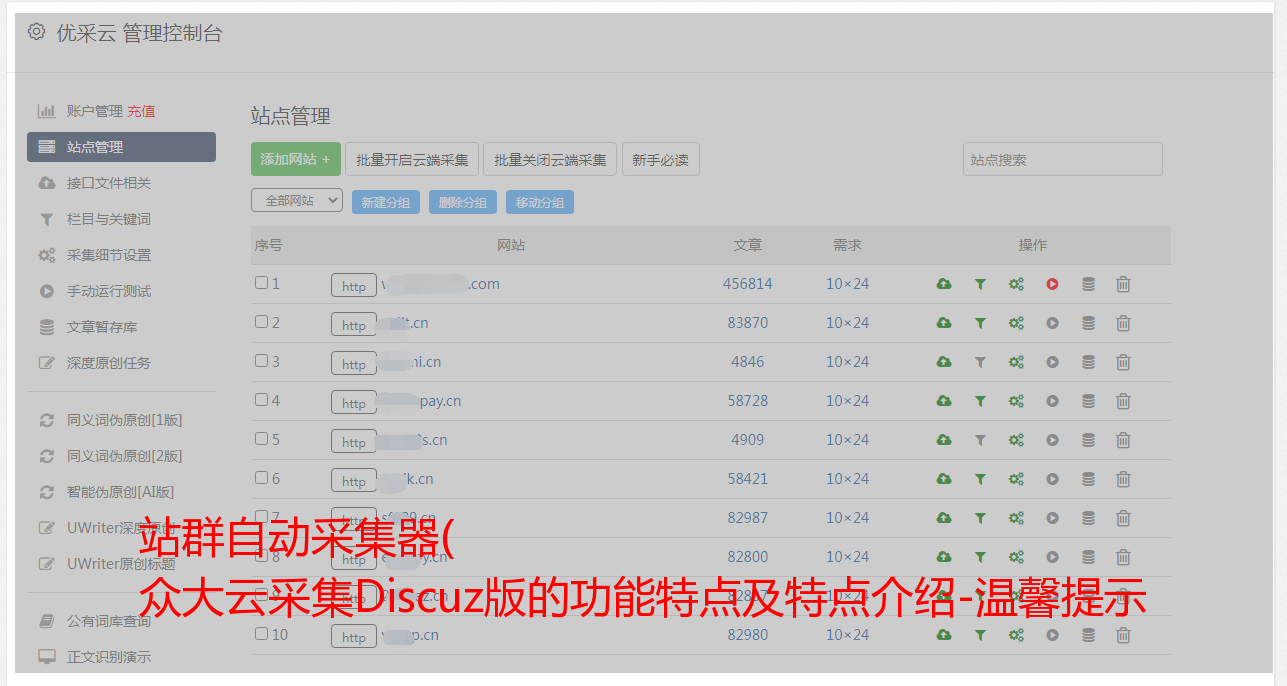Click red 充值 recharge link
Viewport: 1287px width, 686px height.
(x=141, y=111)
